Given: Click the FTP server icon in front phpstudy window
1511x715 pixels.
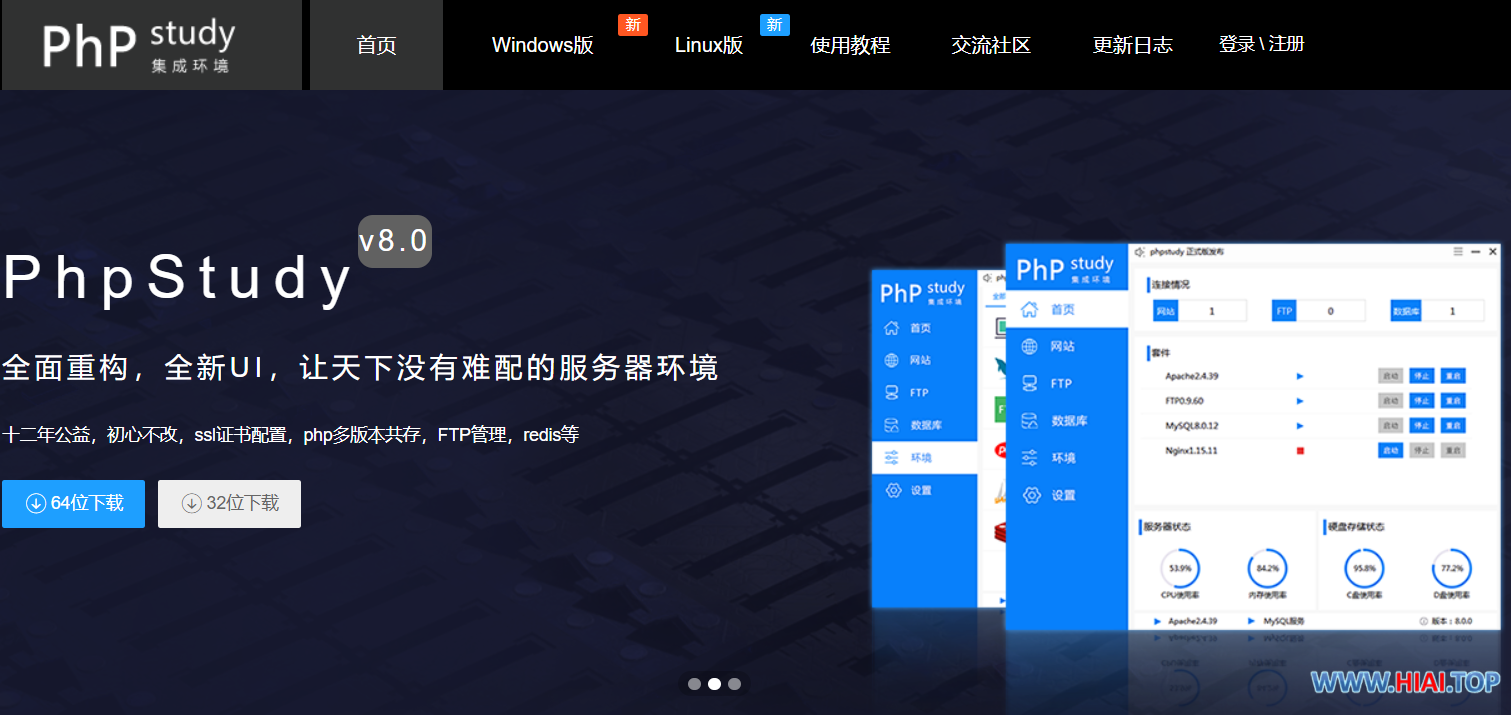Looking at the screenshot, I should 1029,383.
